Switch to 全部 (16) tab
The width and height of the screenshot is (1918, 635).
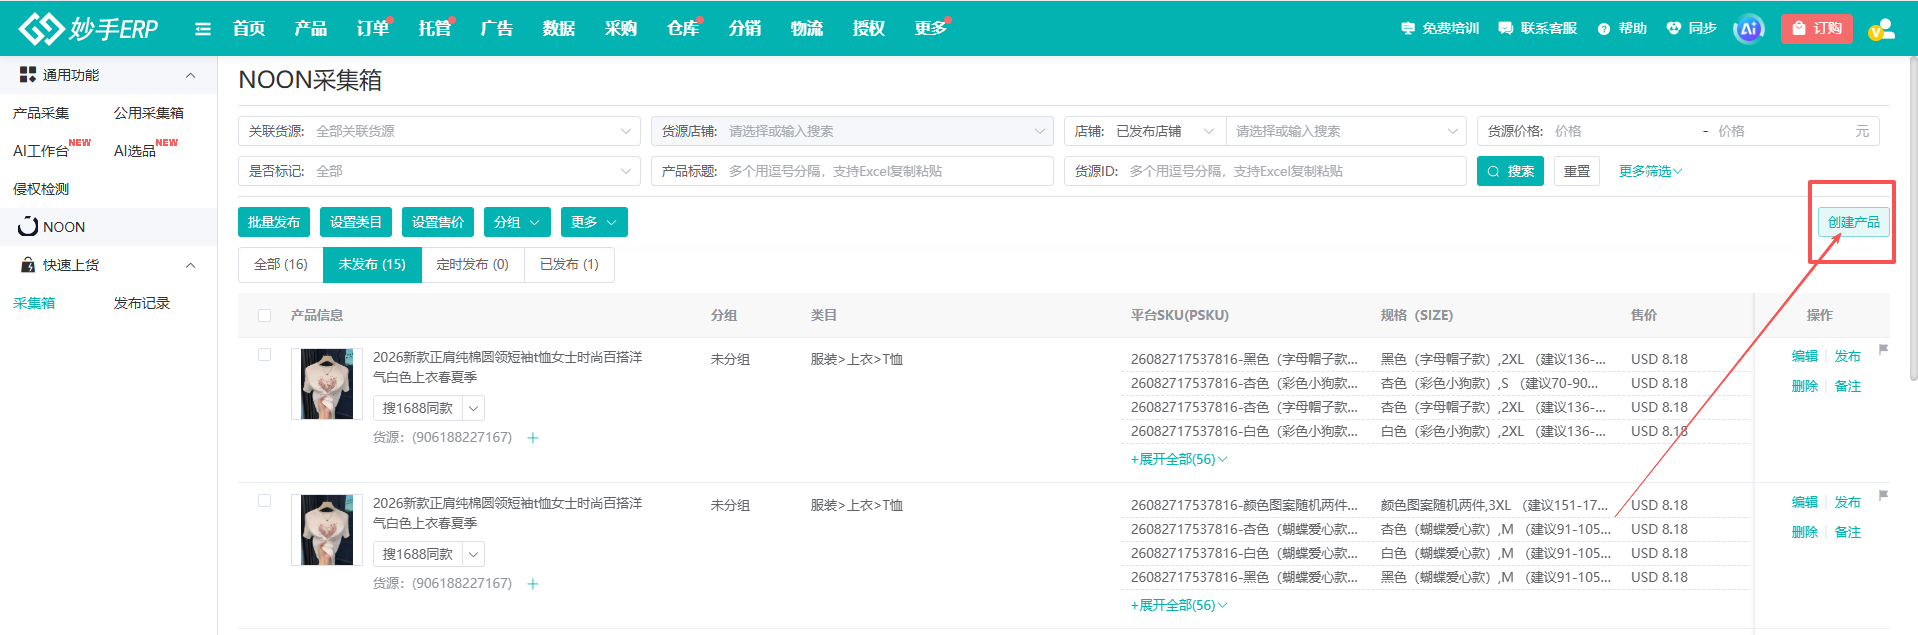pos(281,264)
